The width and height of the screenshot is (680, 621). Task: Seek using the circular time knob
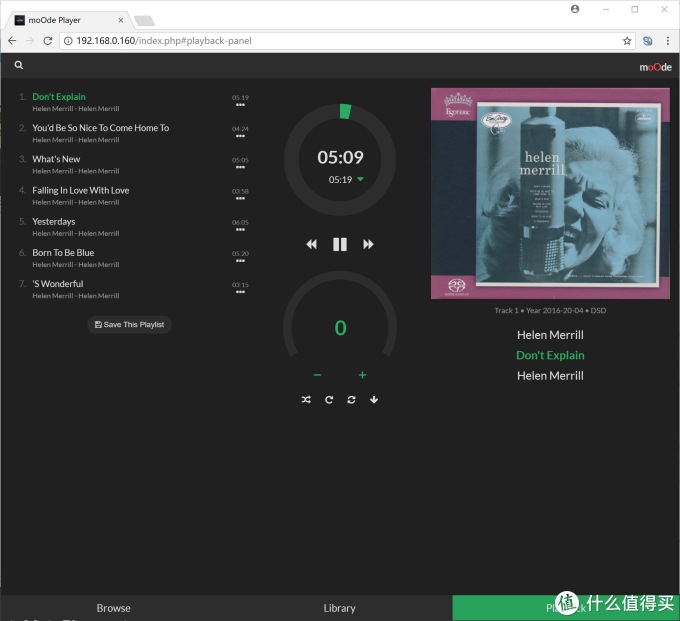tap(340, 160)
